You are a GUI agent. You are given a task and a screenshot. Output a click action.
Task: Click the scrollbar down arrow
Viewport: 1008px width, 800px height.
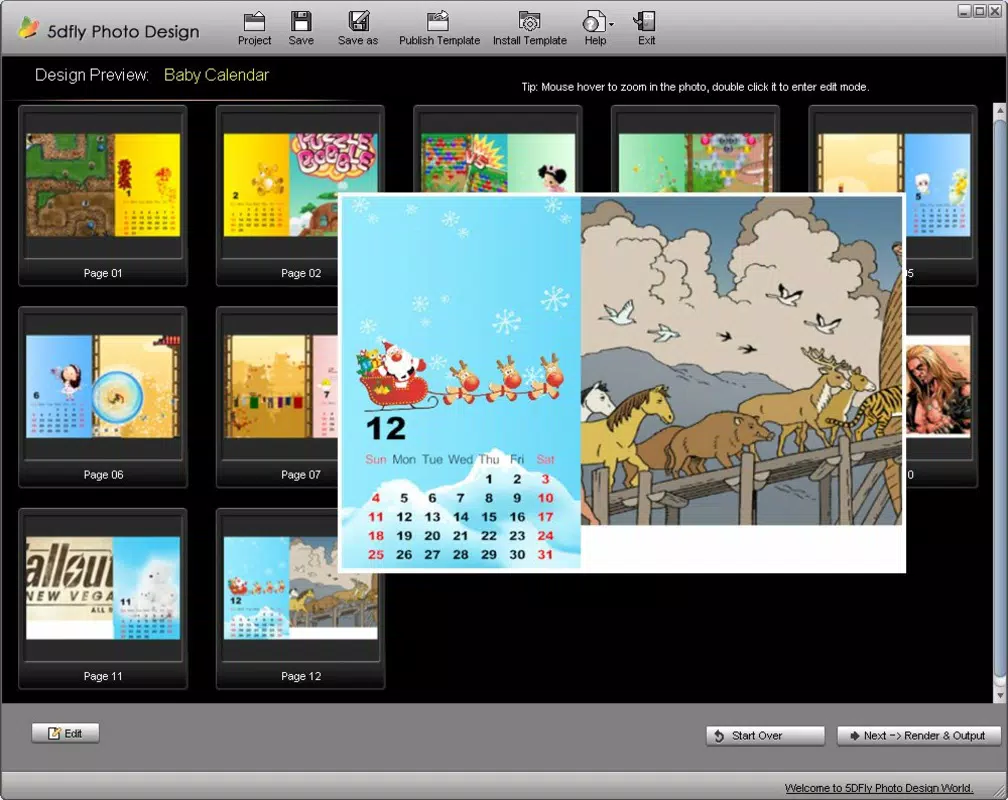coord(1000,695)
